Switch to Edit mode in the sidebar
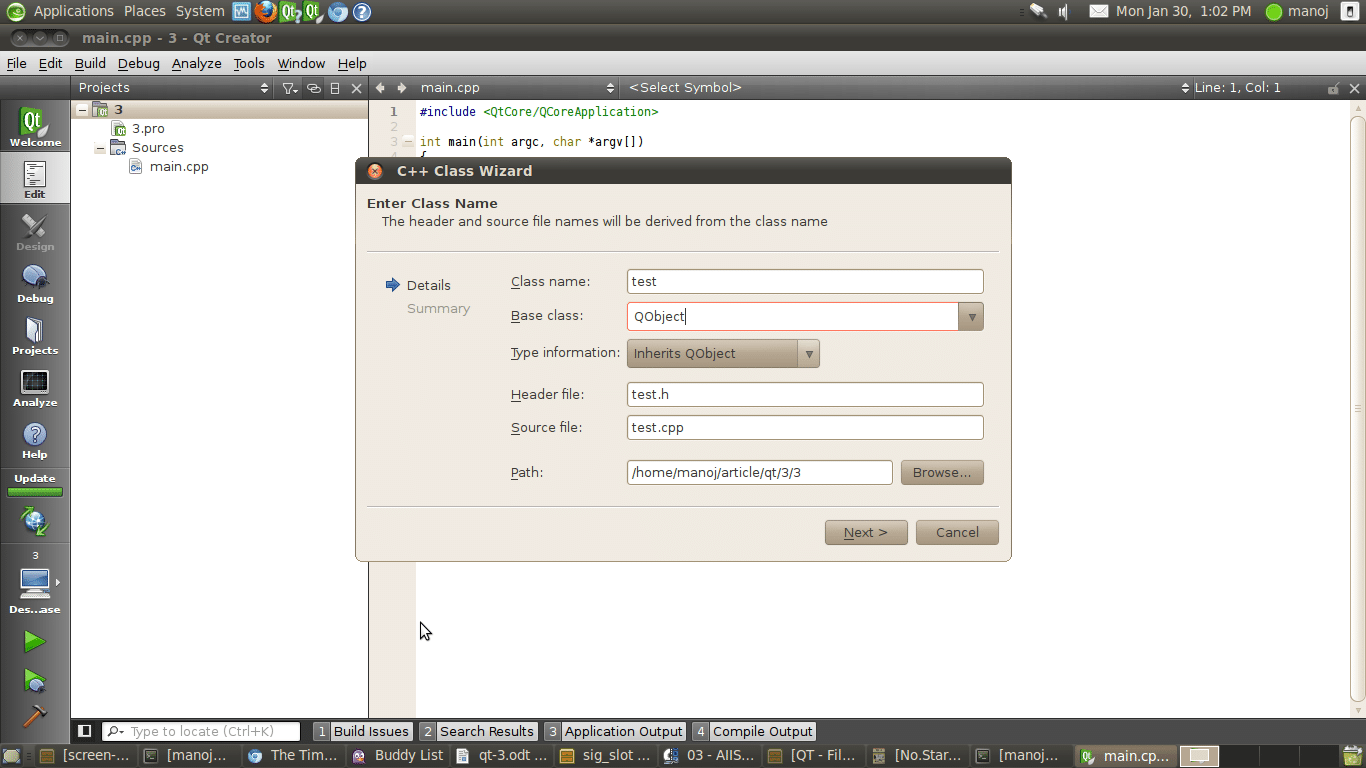Image resolution: width=1366 pixels, height=768 pixels. click(34, 179)
